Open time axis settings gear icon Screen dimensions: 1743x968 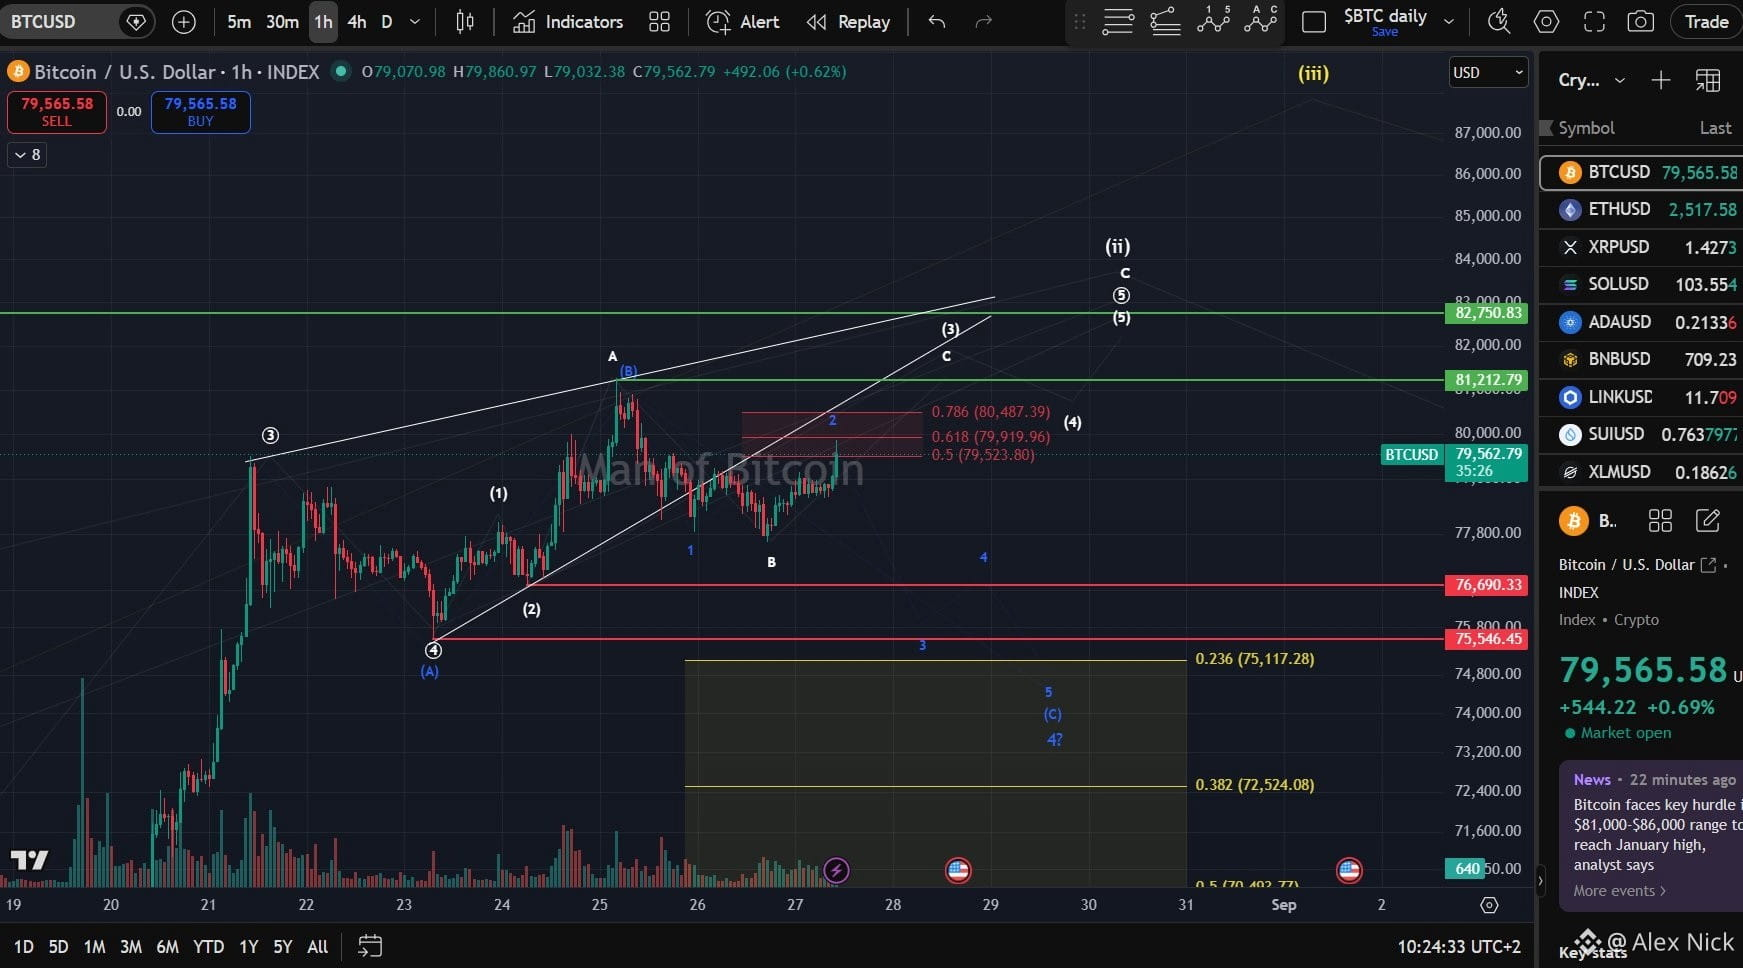point(1489,905)
